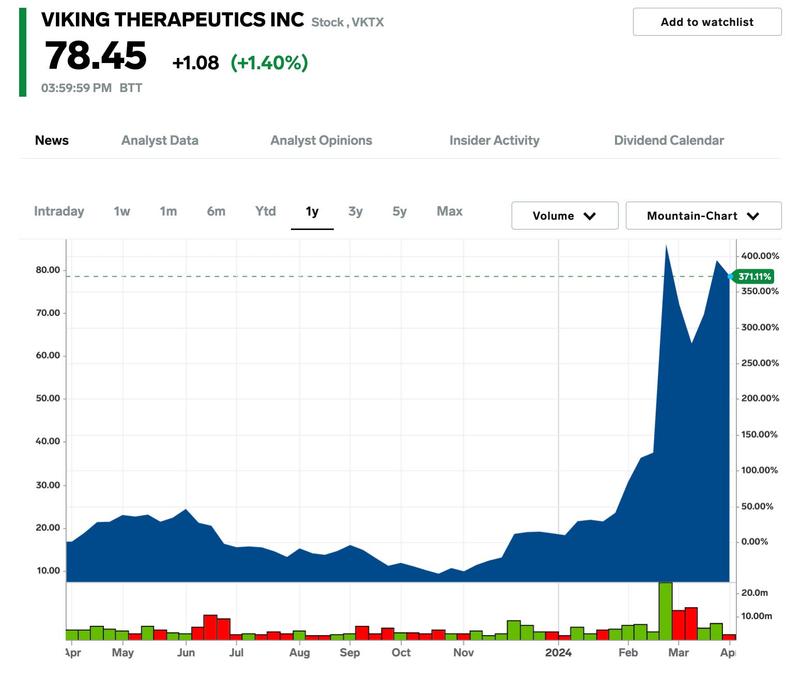Show the 5y chart range
This screenshot has width=800, height=674.
click(x=399, y=211)
